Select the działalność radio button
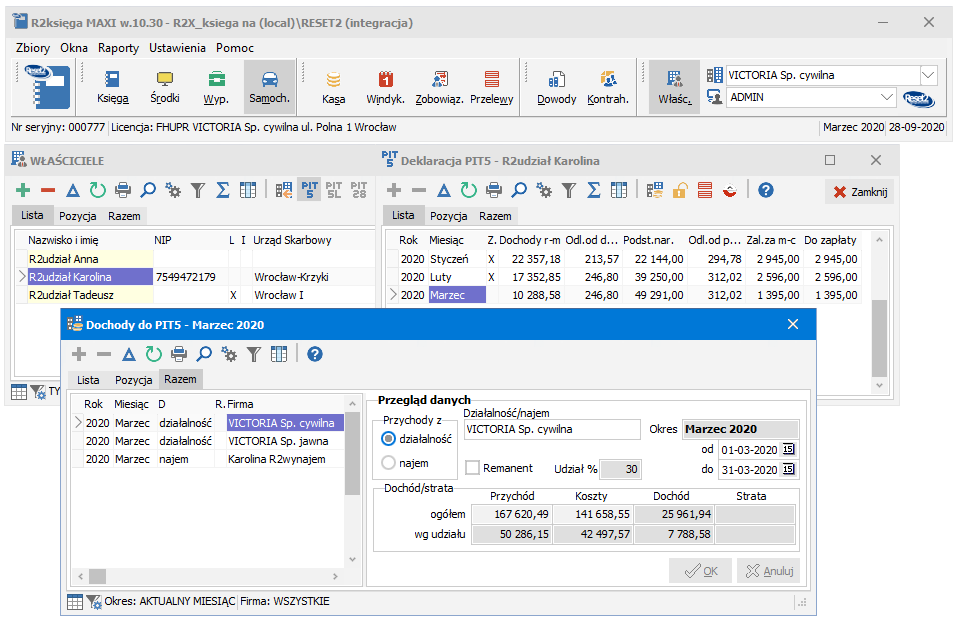This screenshot has width=957, height=620. (388, 439)
